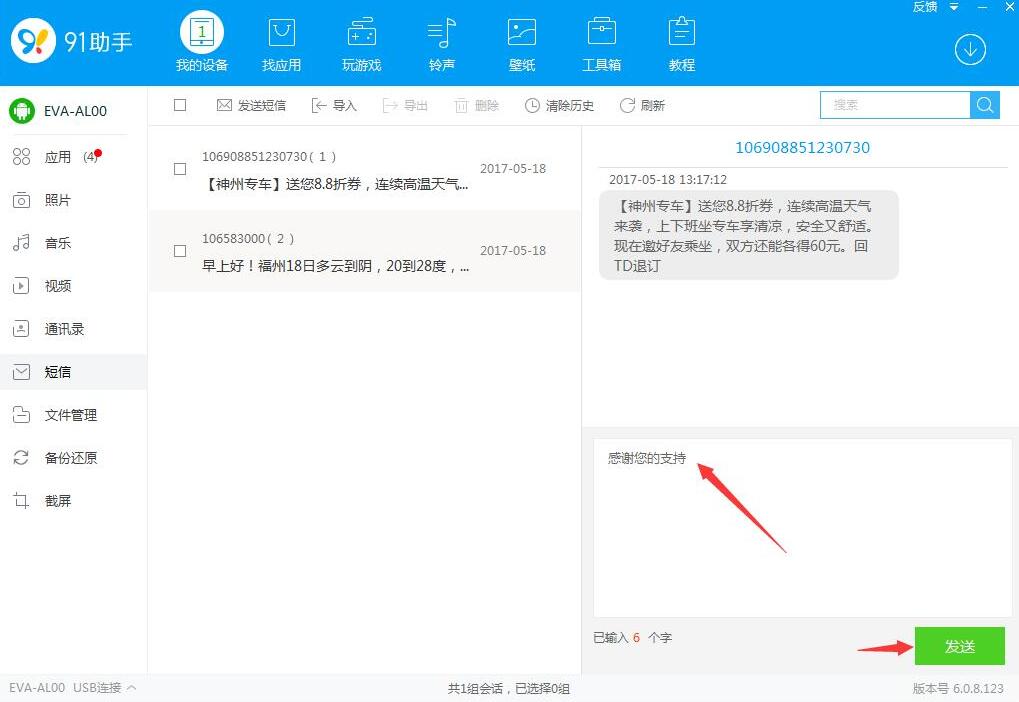Check the 106908851230730 conversation checkbox

click(x=180, y=169)
